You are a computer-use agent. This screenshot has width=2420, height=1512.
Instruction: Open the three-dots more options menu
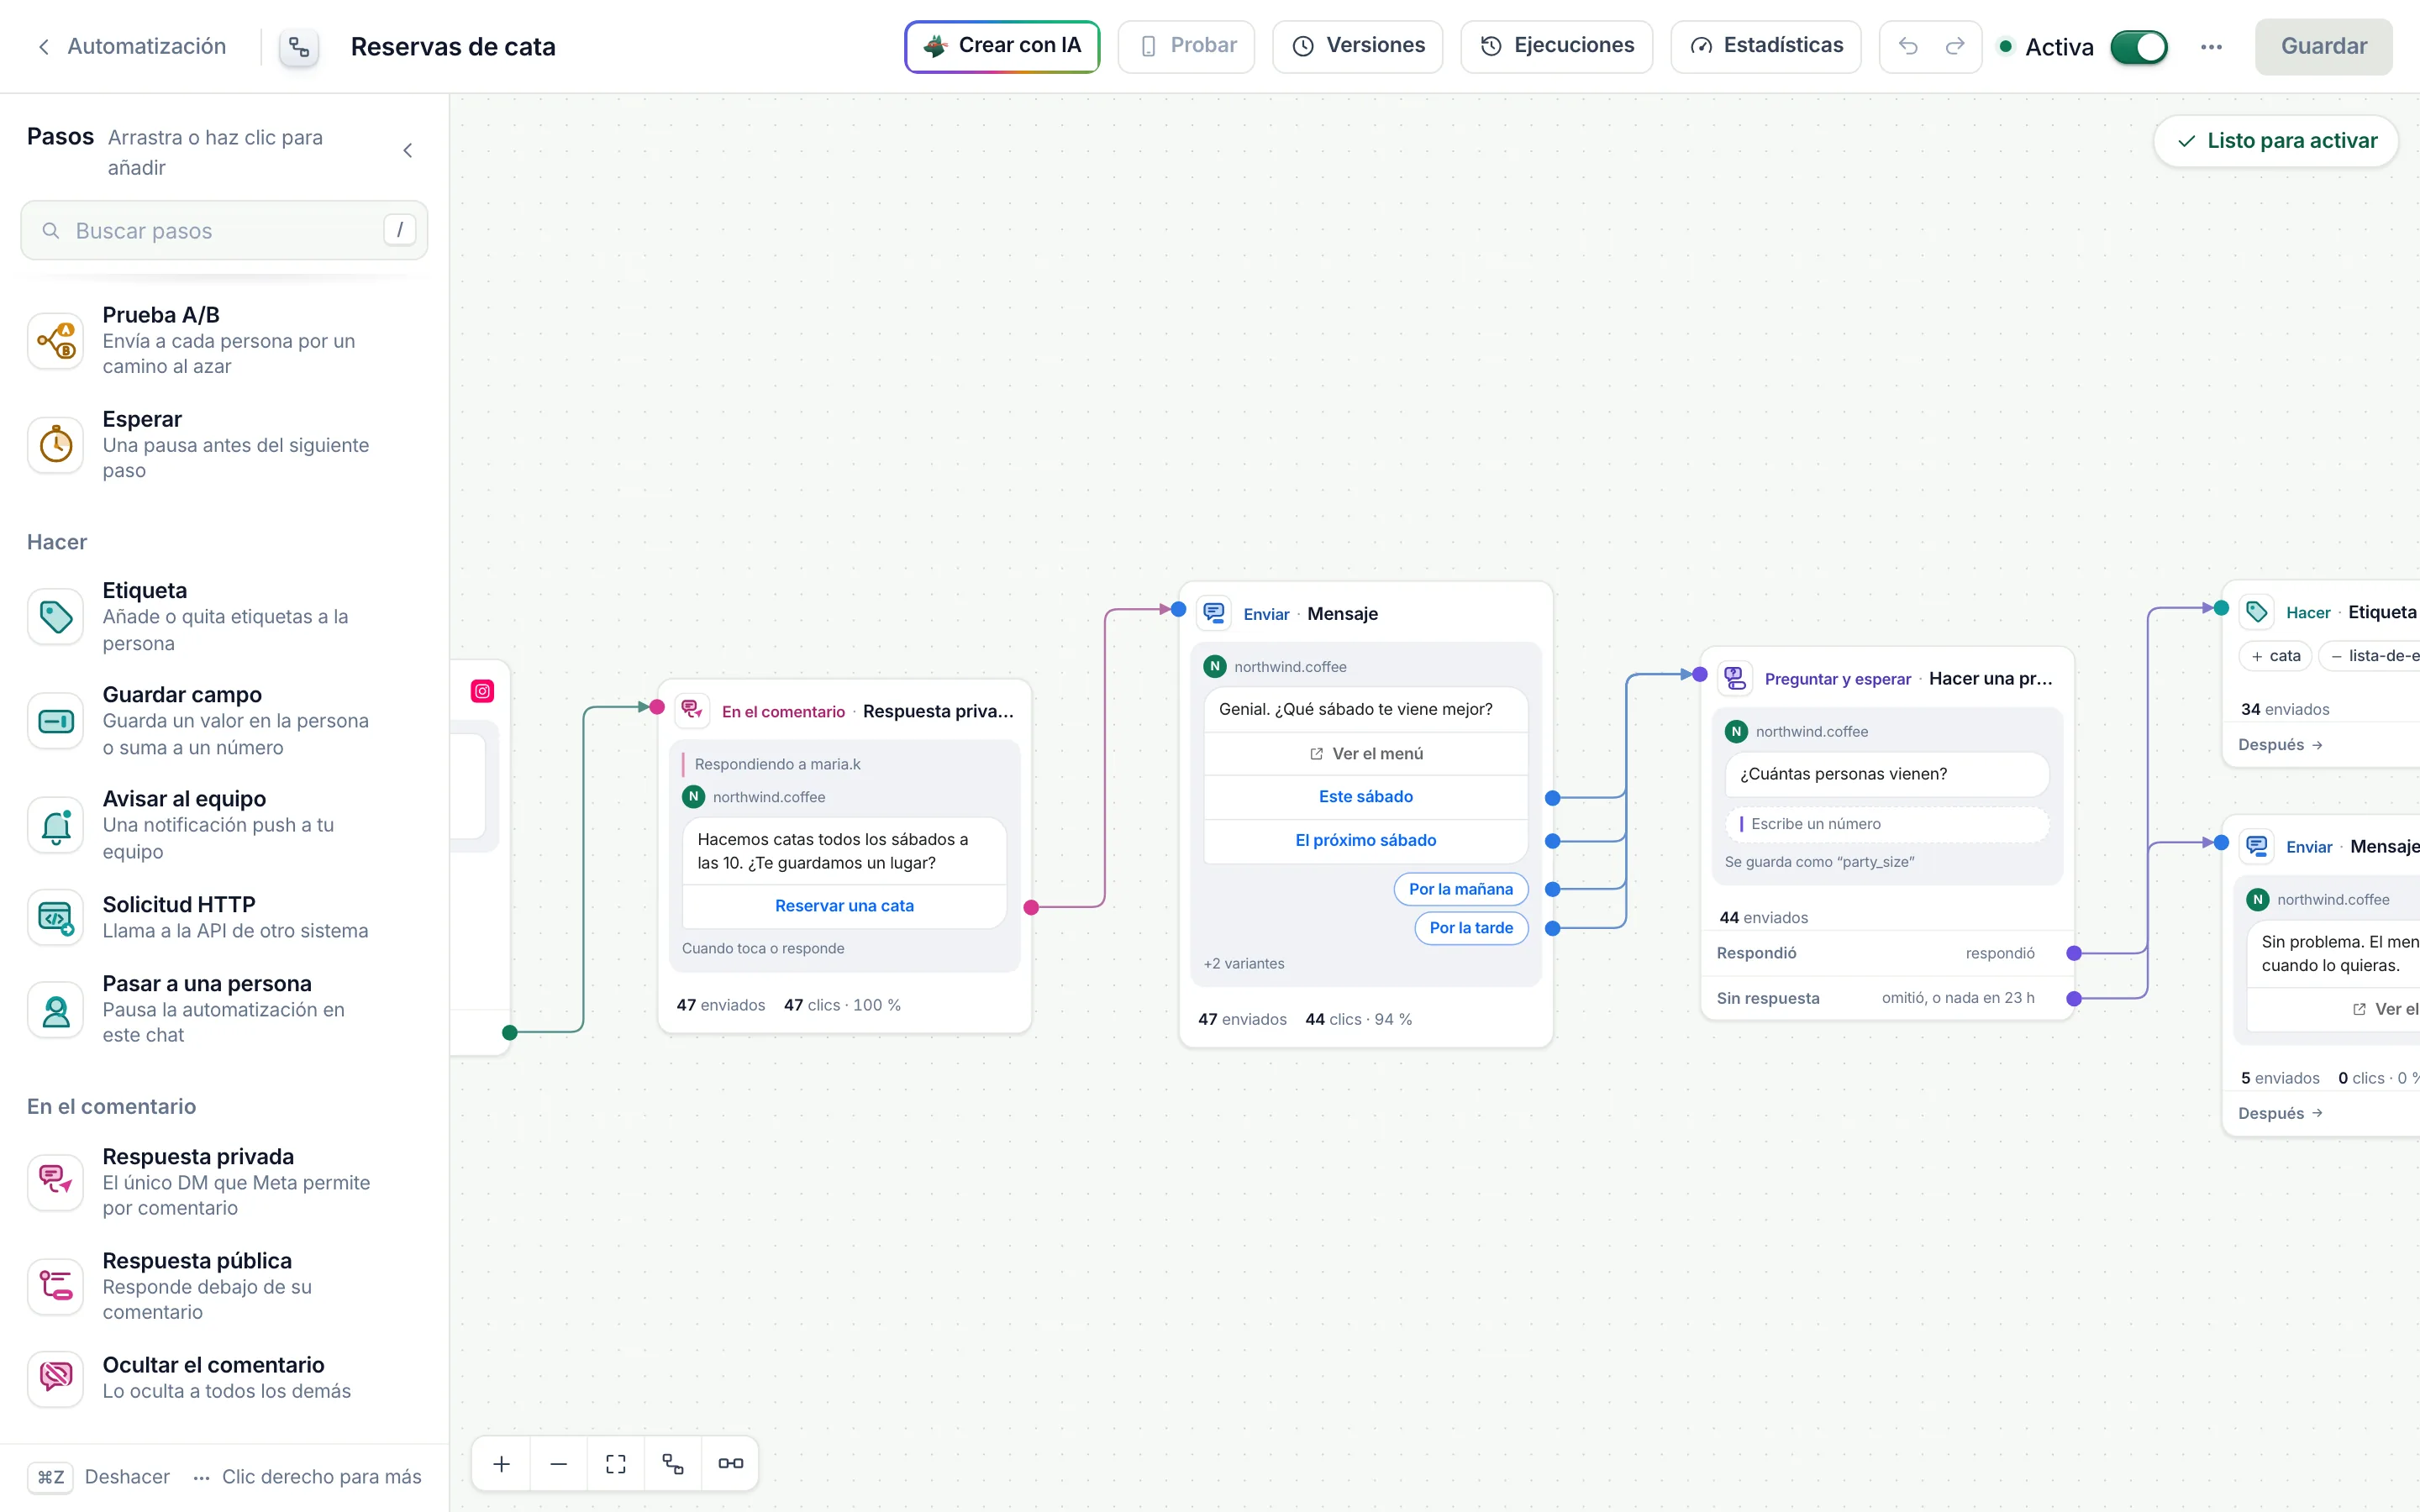(x=2211, y=46)
